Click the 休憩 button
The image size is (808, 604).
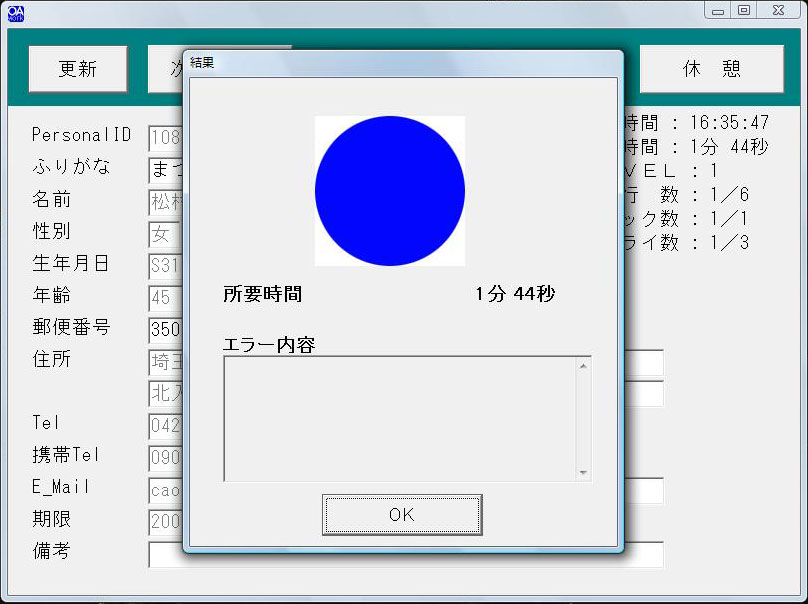712,69
